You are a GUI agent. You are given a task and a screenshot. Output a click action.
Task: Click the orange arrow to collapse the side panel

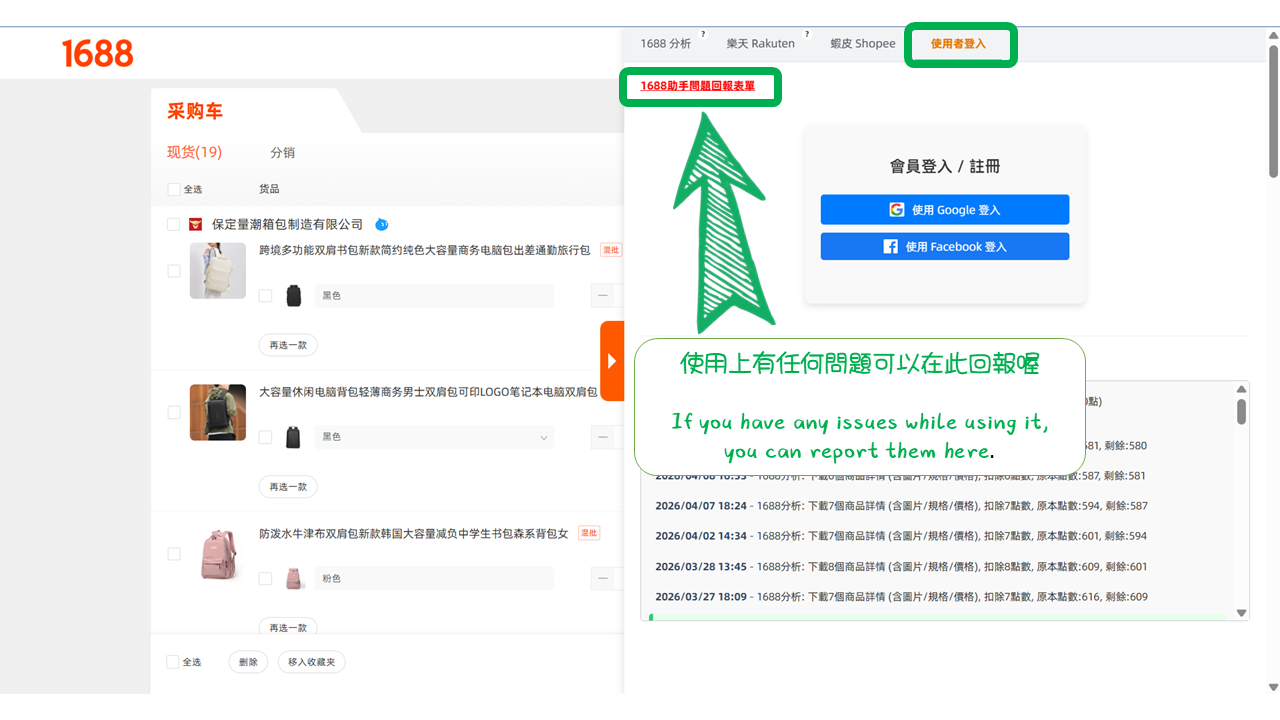pyautogui.click(x=612, y=361)
